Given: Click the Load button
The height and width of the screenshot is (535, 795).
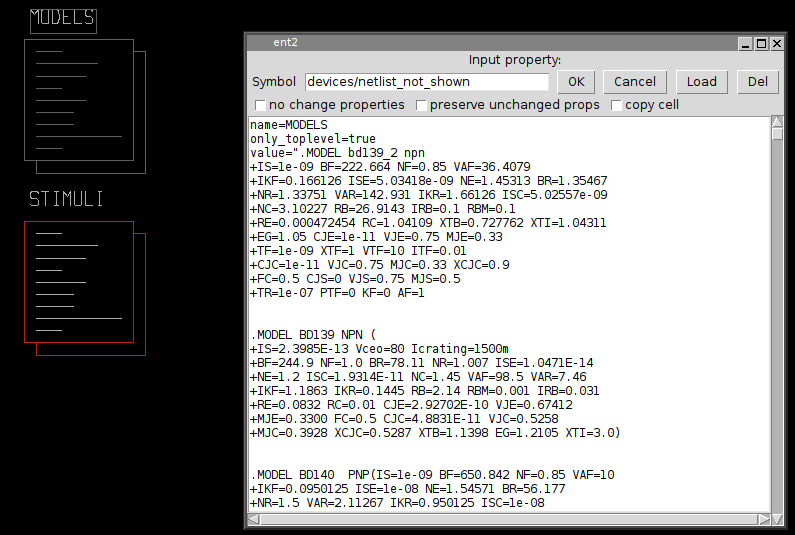Looking at the screenshot, I should (x=701, y=82).
